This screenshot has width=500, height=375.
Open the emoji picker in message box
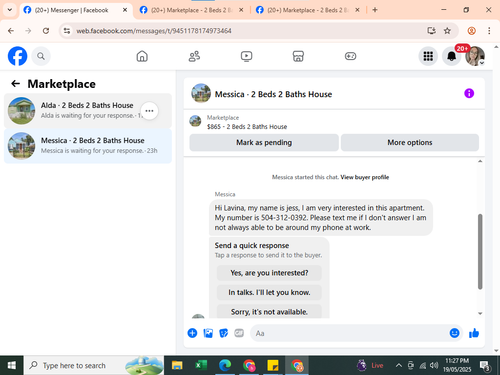pyautogui.click(x=454, y=333)
